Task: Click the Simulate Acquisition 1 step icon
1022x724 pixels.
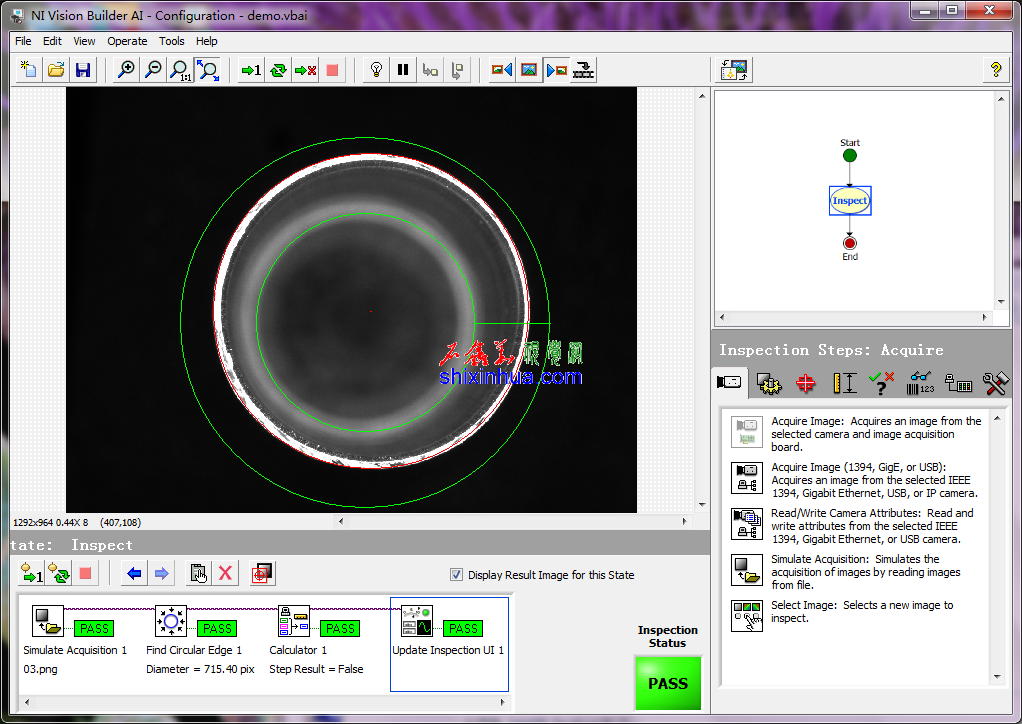Action: [47, 621]
